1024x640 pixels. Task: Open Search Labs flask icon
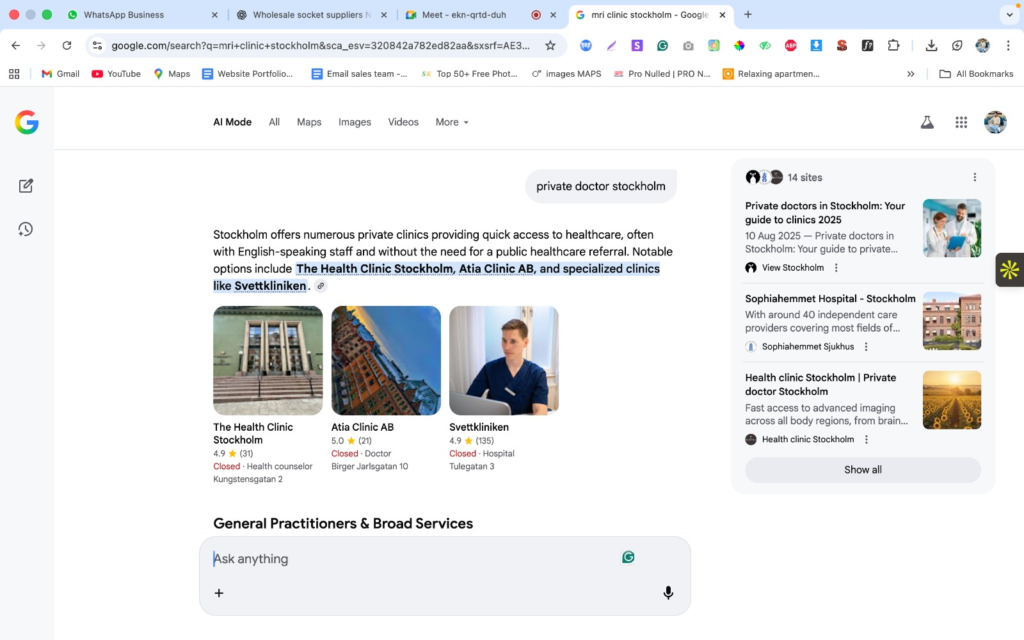(x=927, y=122)
